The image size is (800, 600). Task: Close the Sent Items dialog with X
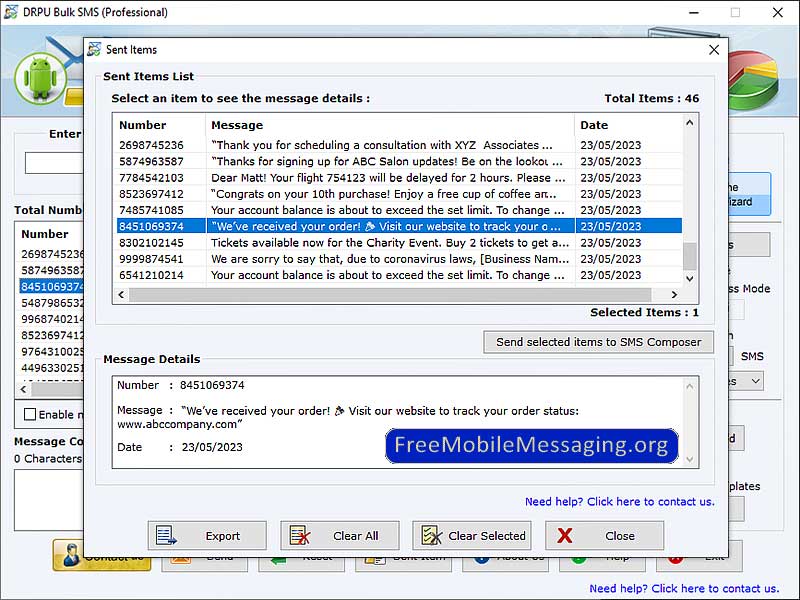714,49
